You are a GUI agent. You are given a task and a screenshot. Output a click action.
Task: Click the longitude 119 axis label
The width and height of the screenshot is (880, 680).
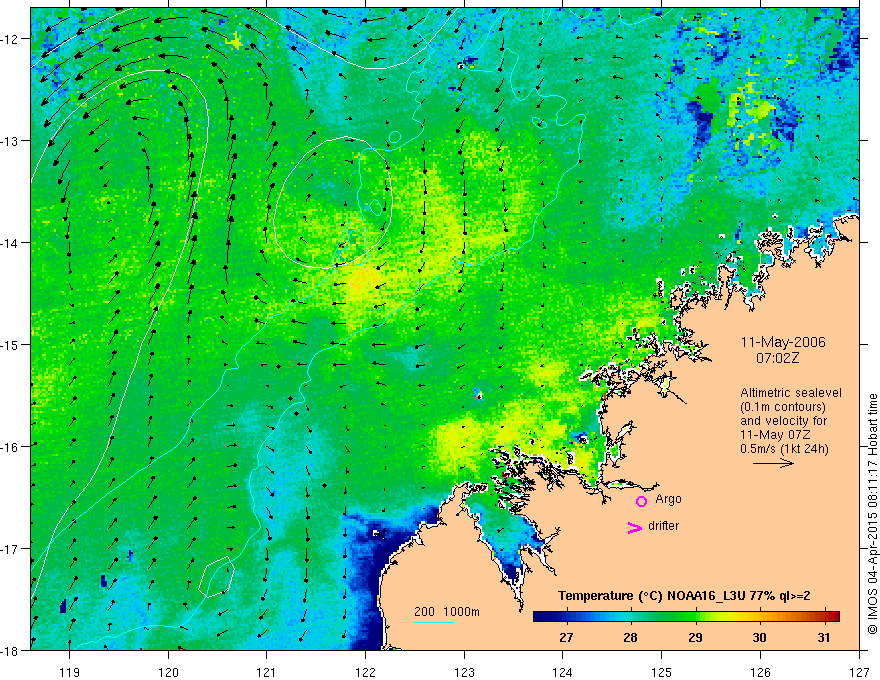70,672
